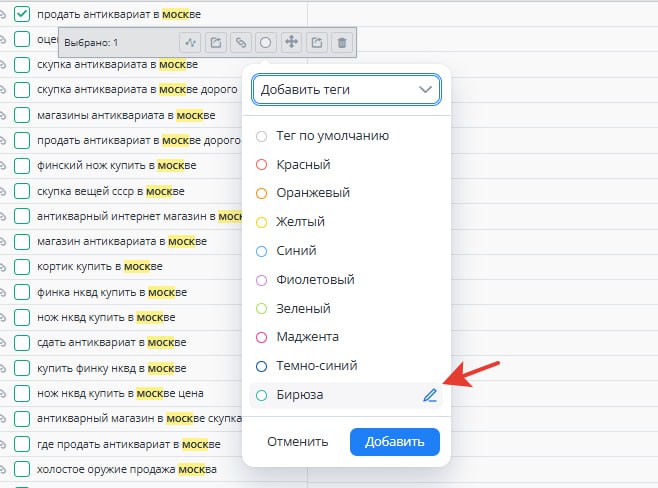Viewport: 658px width, 488px height.
Task: Click the trash delete icon in toolbar
Action: click(342, 42)
